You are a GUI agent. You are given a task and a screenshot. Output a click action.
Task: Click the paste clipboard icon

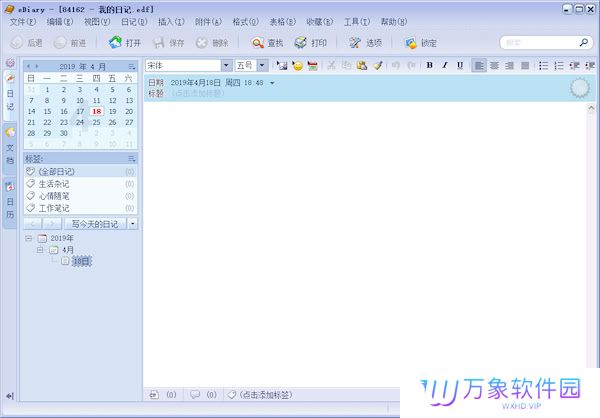point(362,65)
